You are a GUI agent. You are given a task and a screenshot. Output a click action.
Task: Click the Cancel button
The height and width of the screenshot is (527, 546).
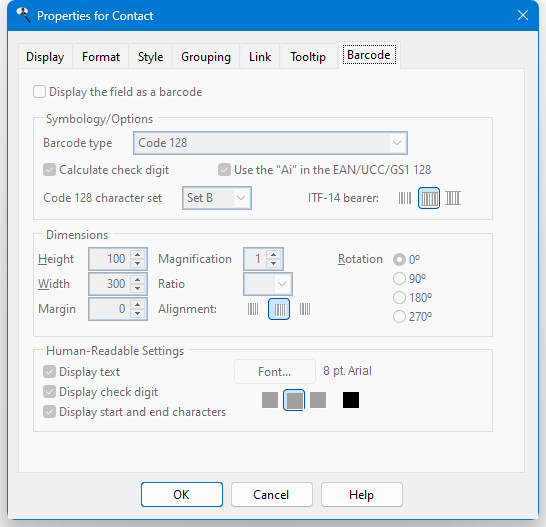(272, 495)
